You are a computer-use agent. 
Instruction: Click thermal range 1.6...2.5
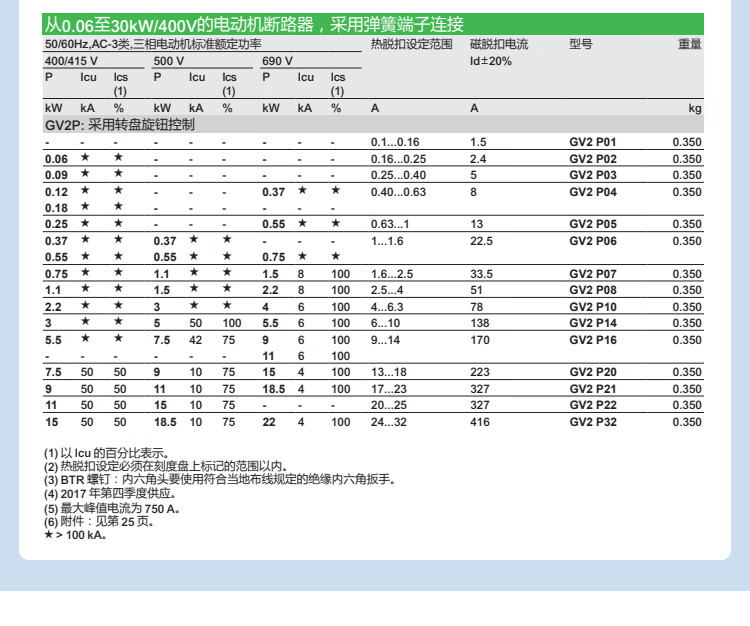392,274
